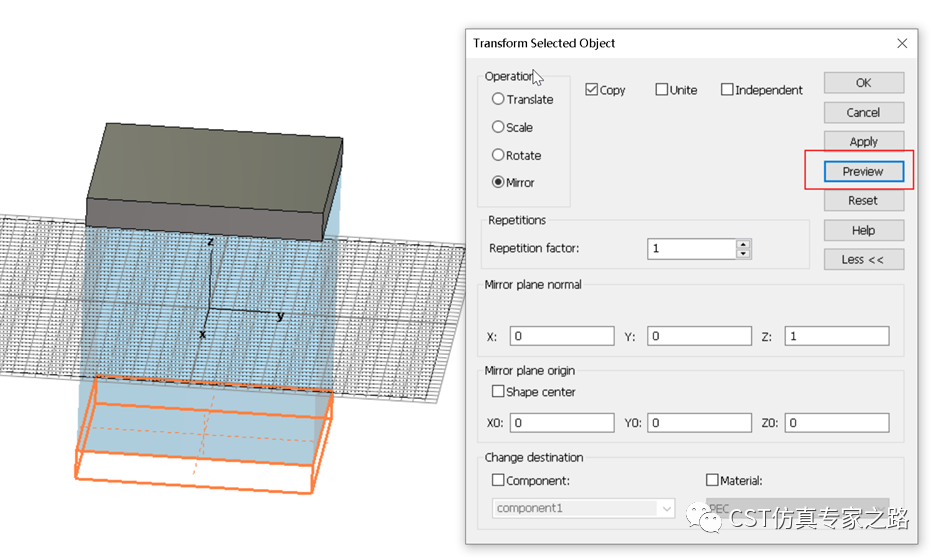Decrease the repetition factor with down arrow
The width and height of the screenshot is (940, 560).
point(743,253)
